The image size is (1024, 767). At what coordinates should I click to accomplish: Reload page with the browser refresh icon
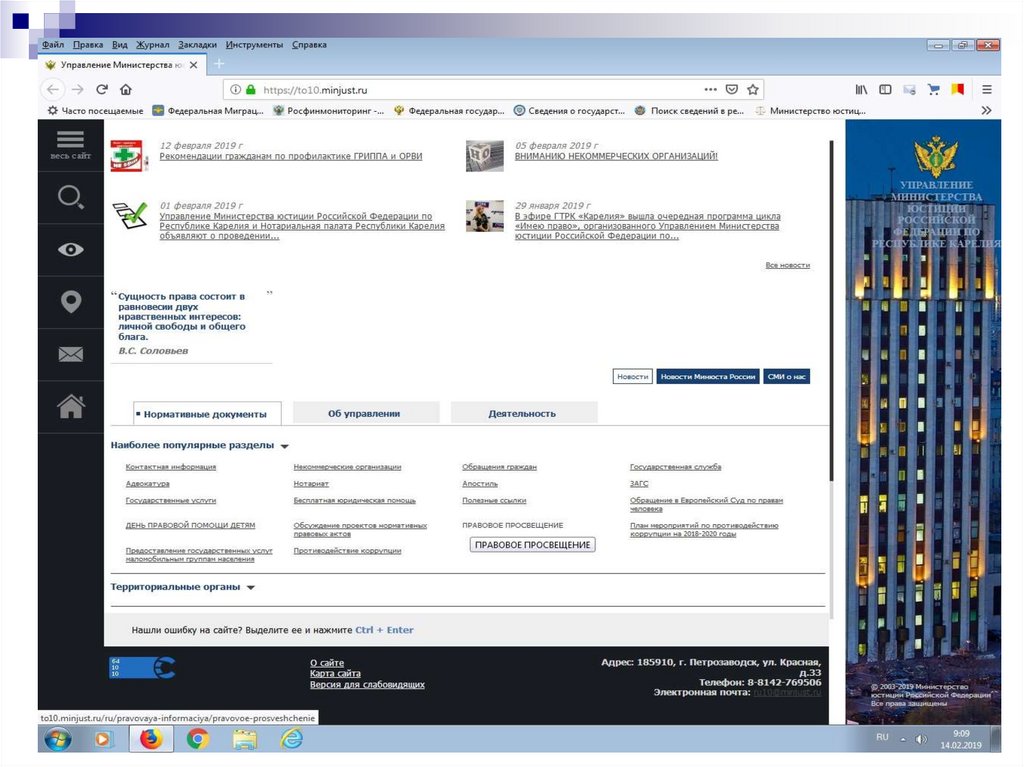pyautogui.click(x=102, y=90)
